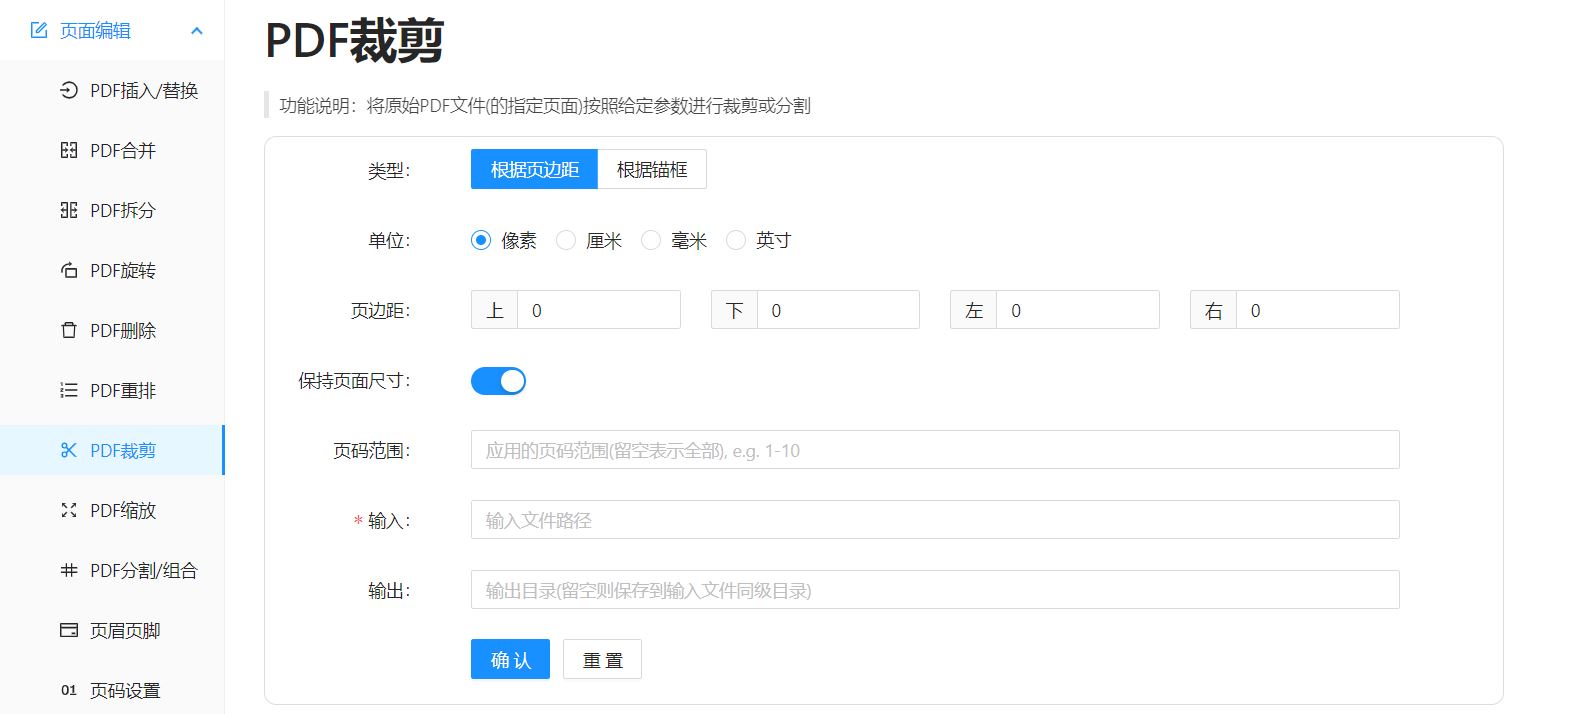
Task: Open the PDF旋转 menu item
Action: [112, 270]
